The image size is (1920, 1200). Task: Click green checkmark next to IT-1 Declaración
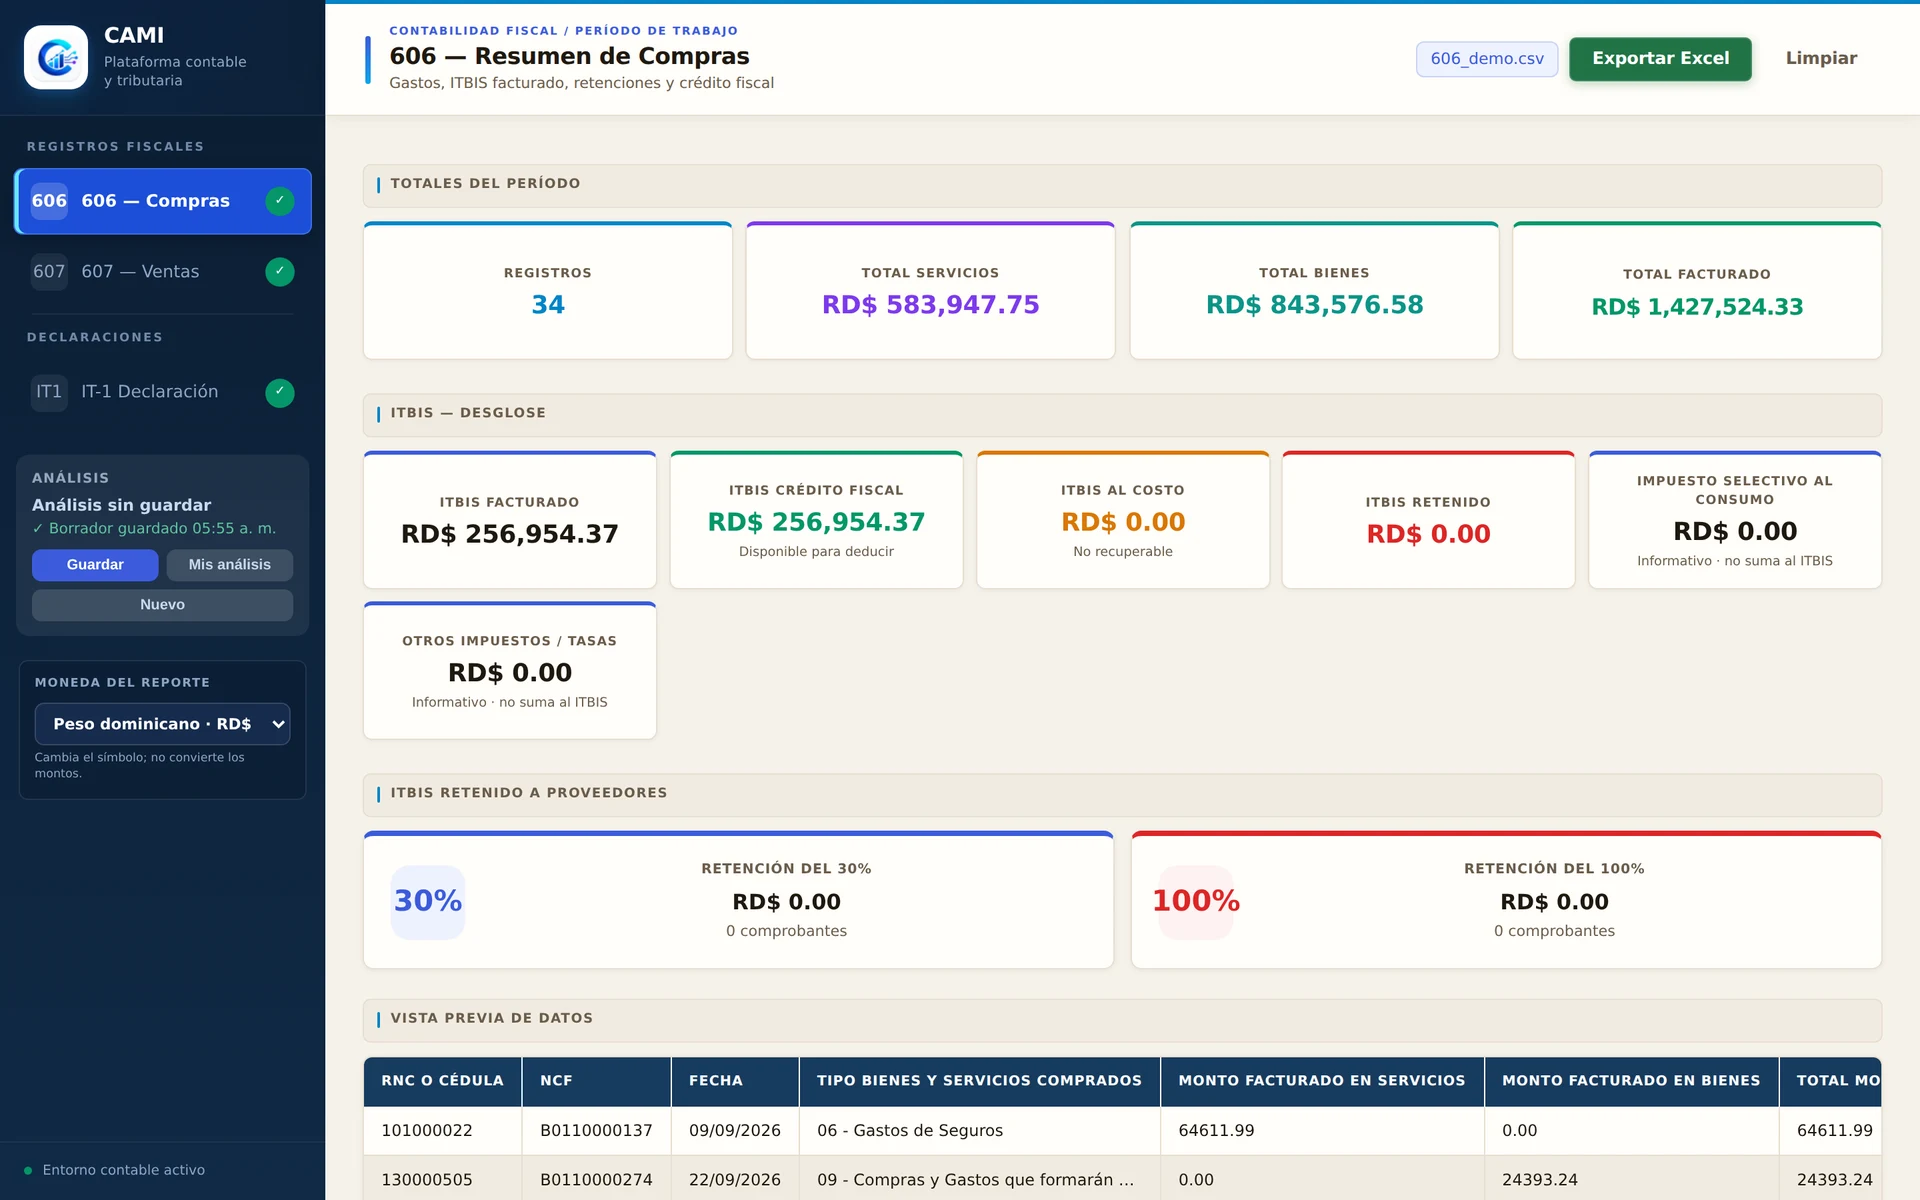point(280,392)
